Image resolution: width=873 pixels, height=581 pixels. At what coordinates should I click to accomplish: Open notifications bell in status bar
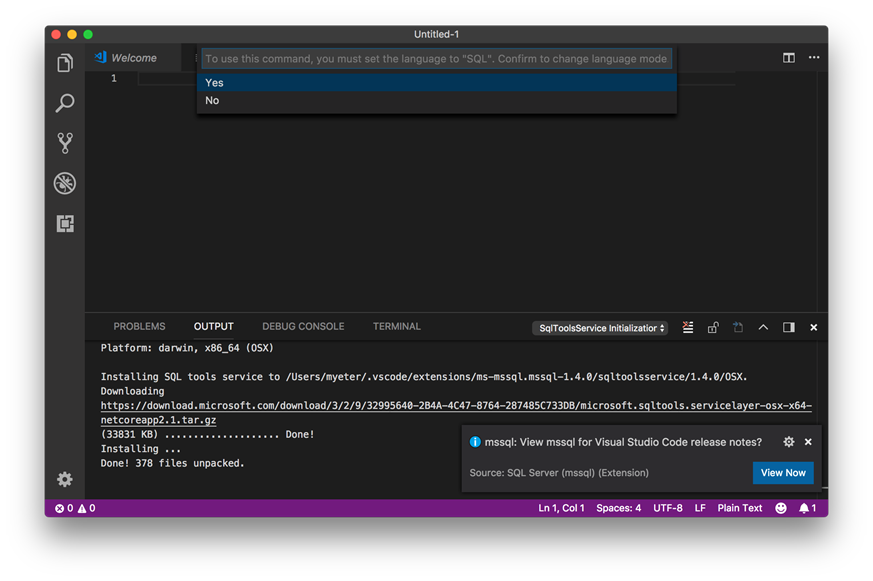click(x=808, y=508)
